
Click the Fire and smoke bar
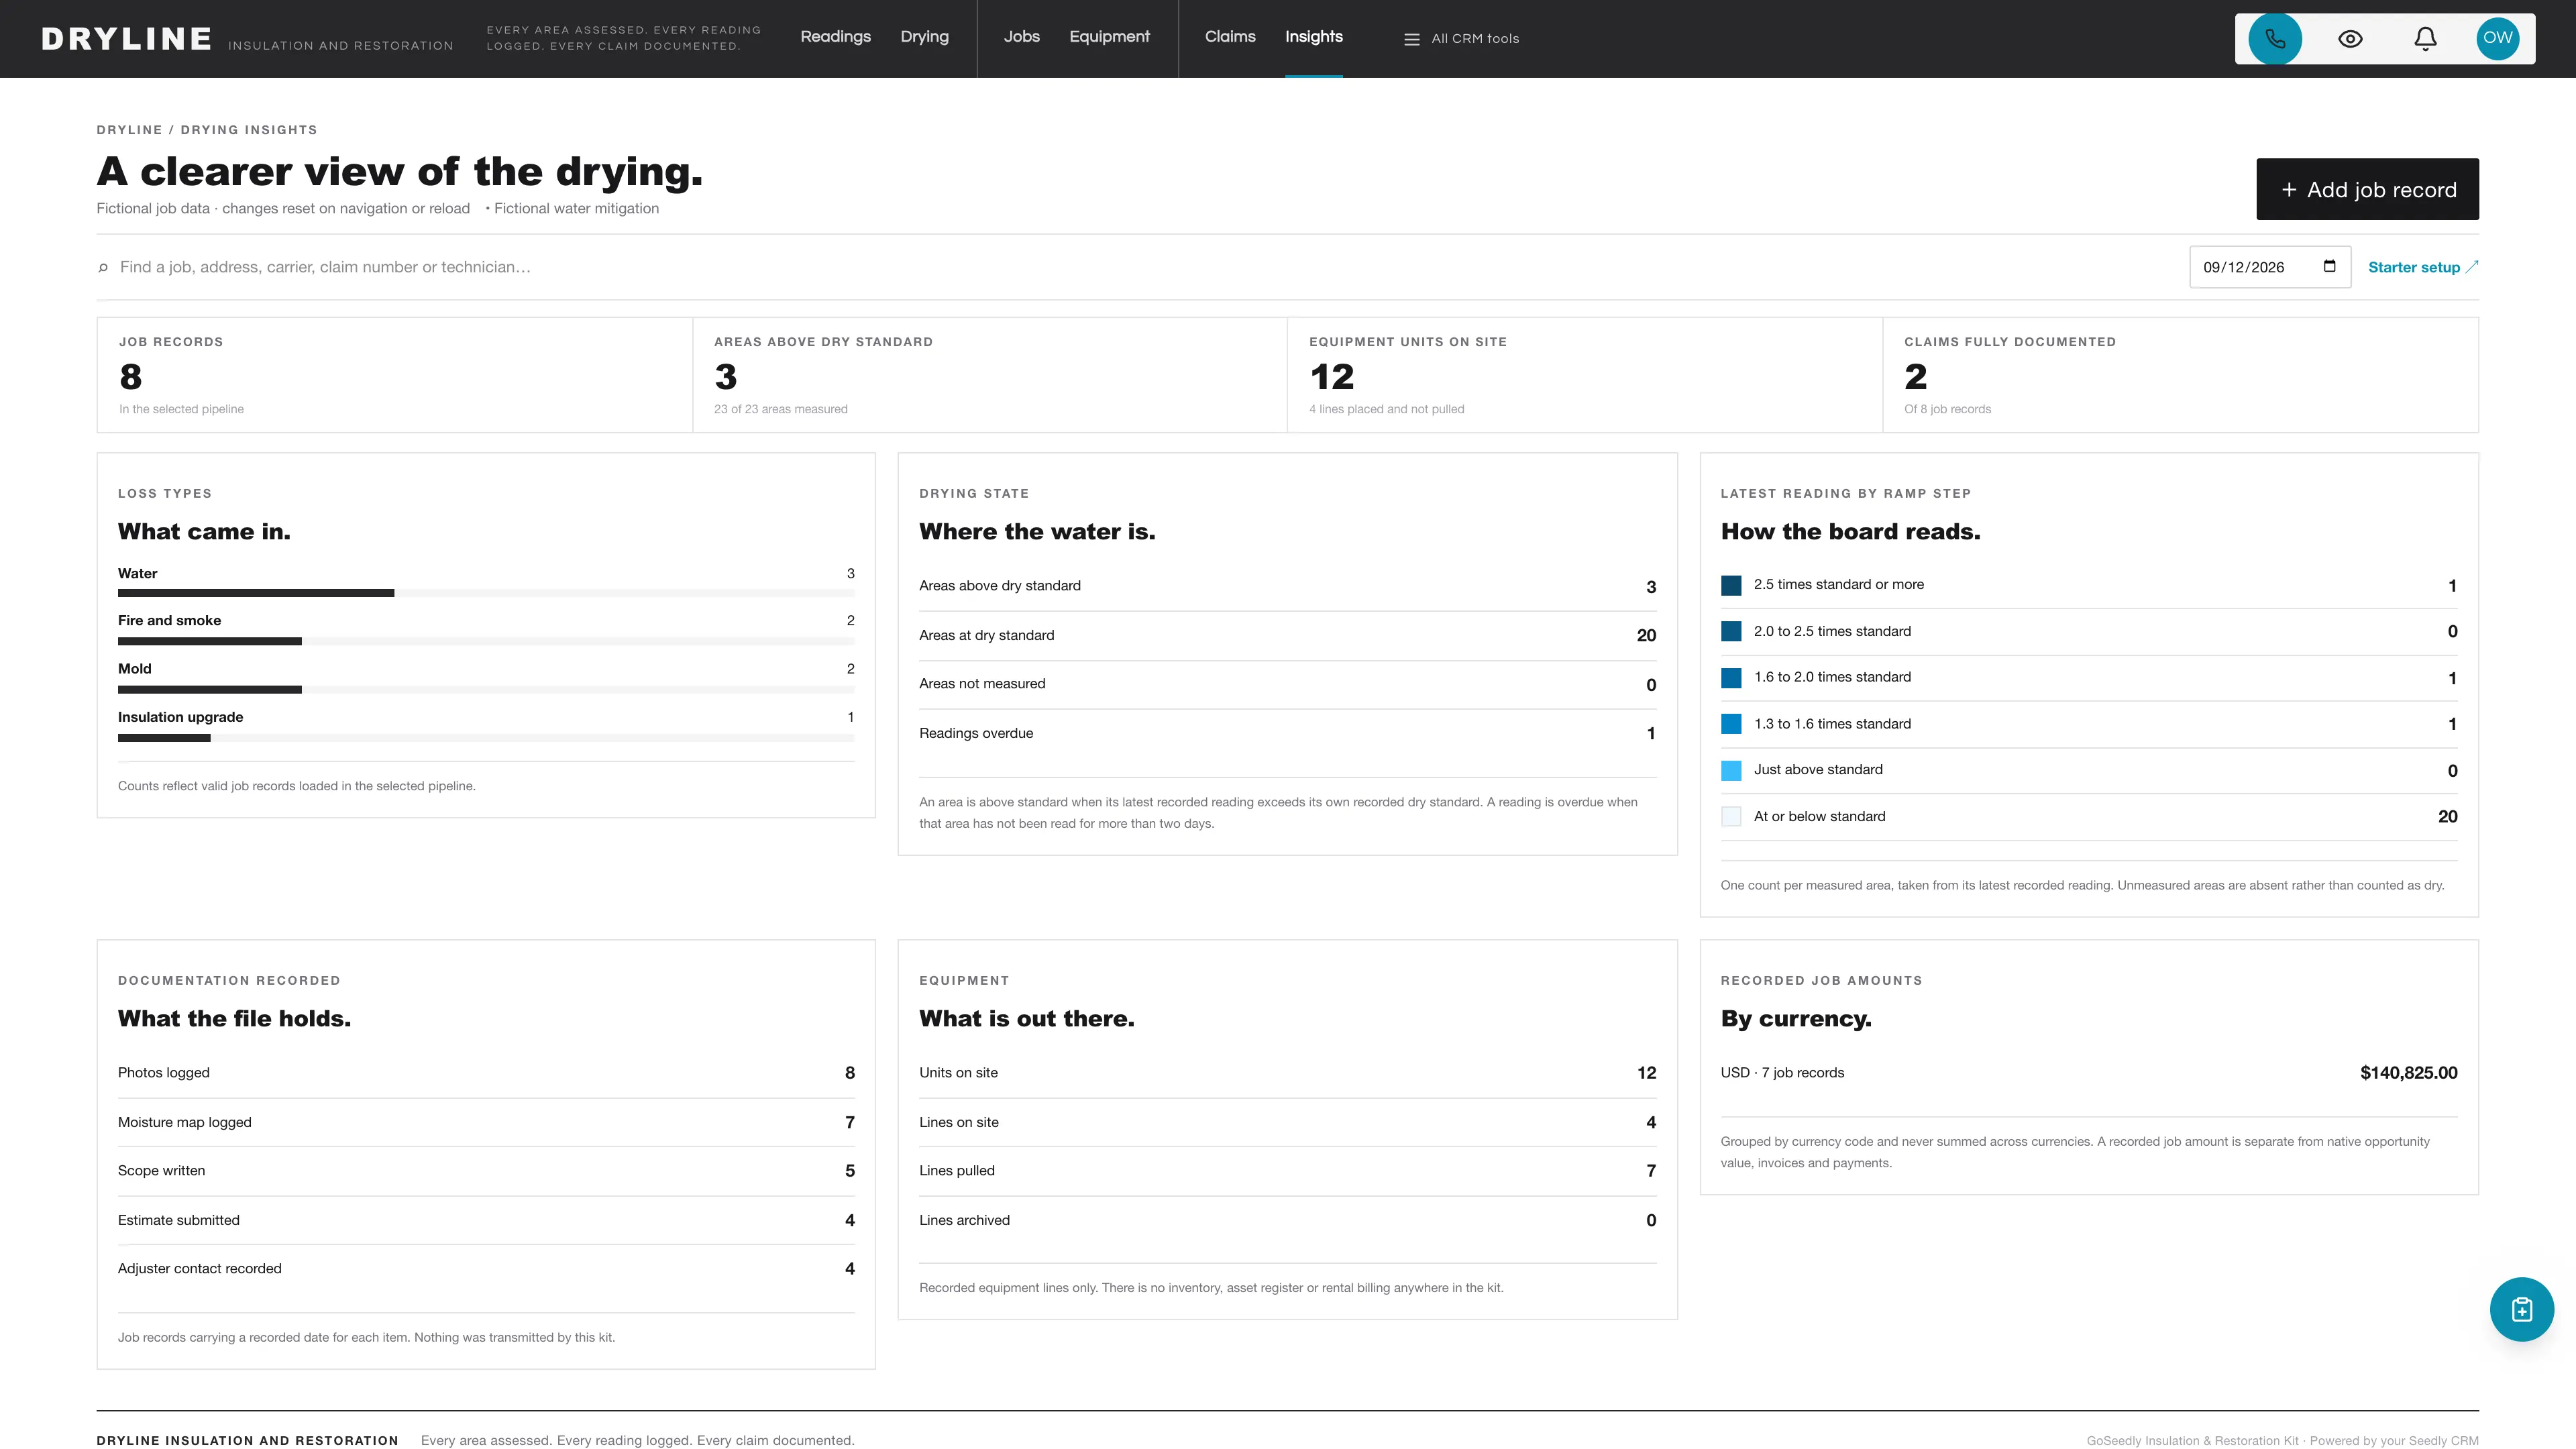pyautogui.click(x=486, y=641)
